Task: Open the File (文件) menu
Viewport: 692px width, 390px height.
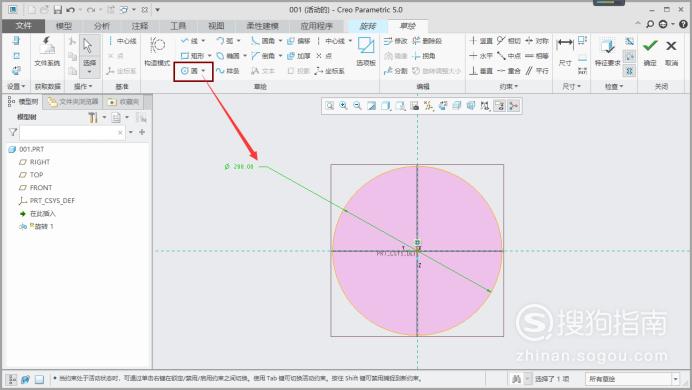Action: tap(23, 26)
